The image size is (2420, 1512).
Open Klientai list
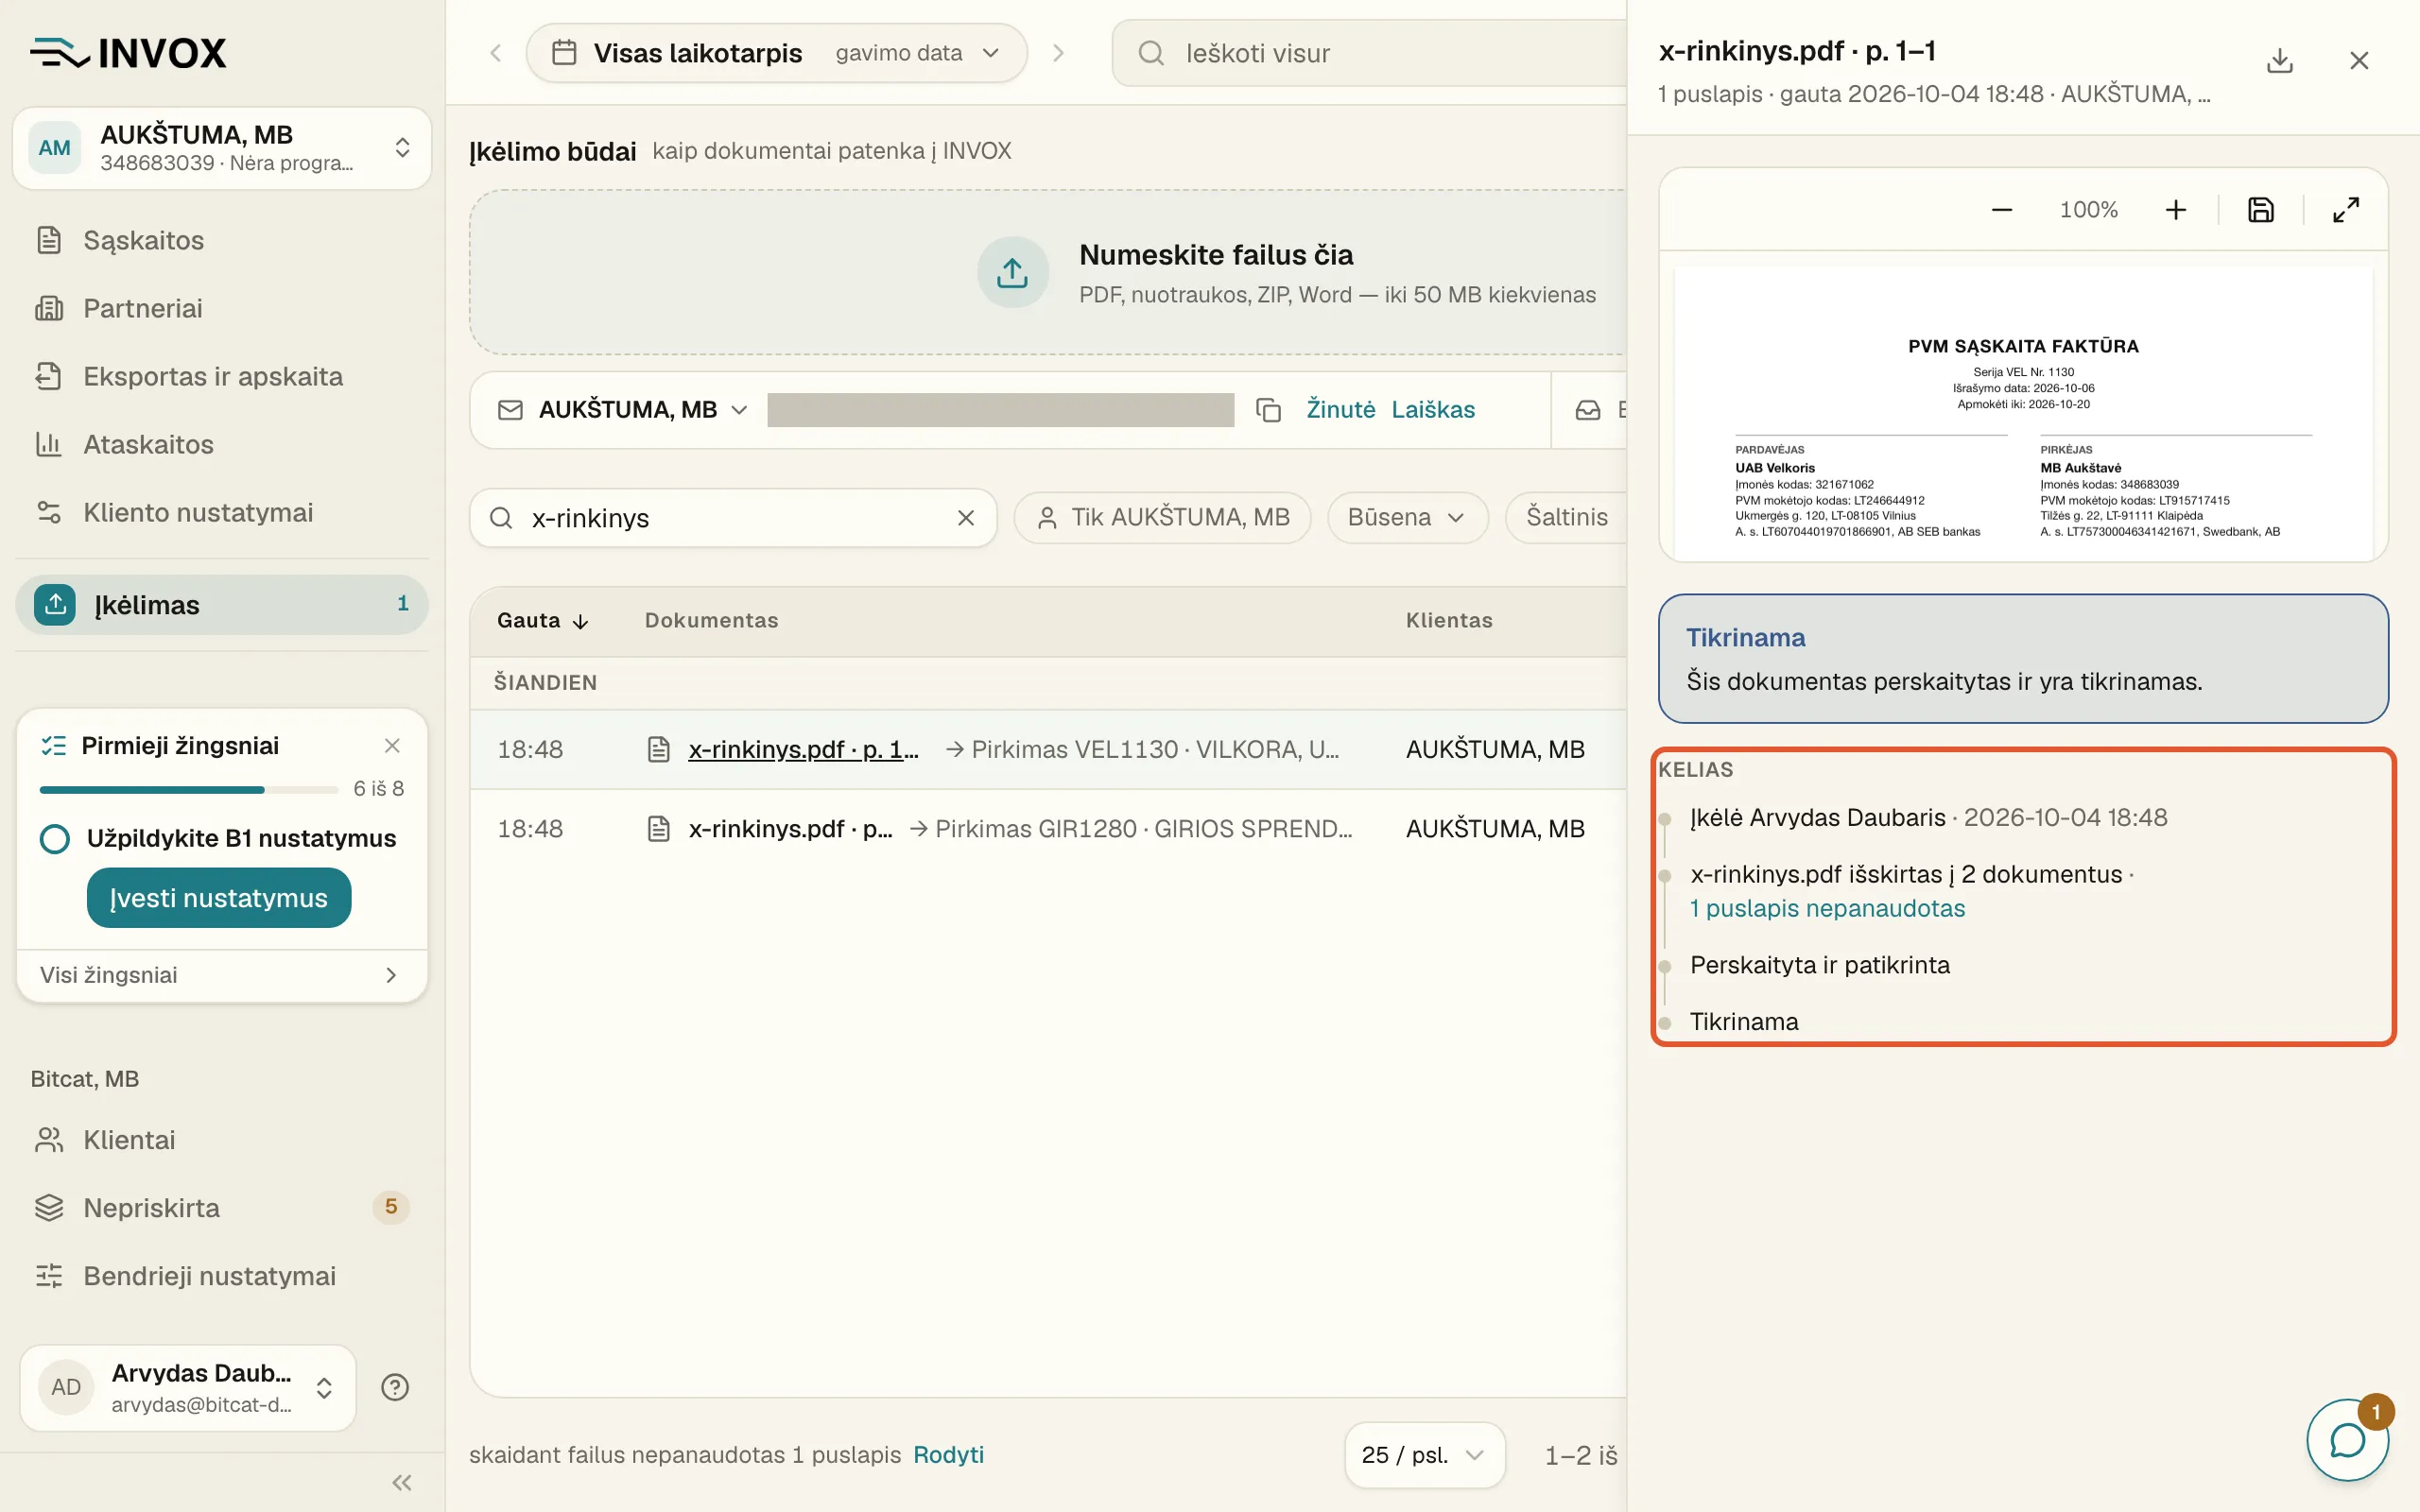coord(222,1140)
